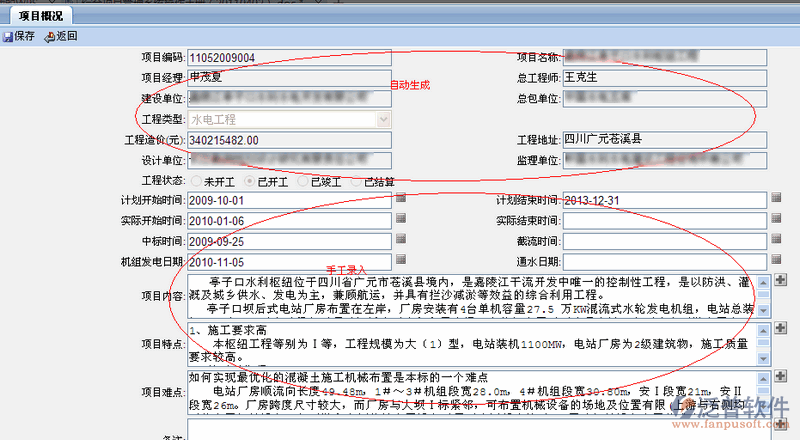
Task: Select the 已竣工 status radio button
Action: 303,181
